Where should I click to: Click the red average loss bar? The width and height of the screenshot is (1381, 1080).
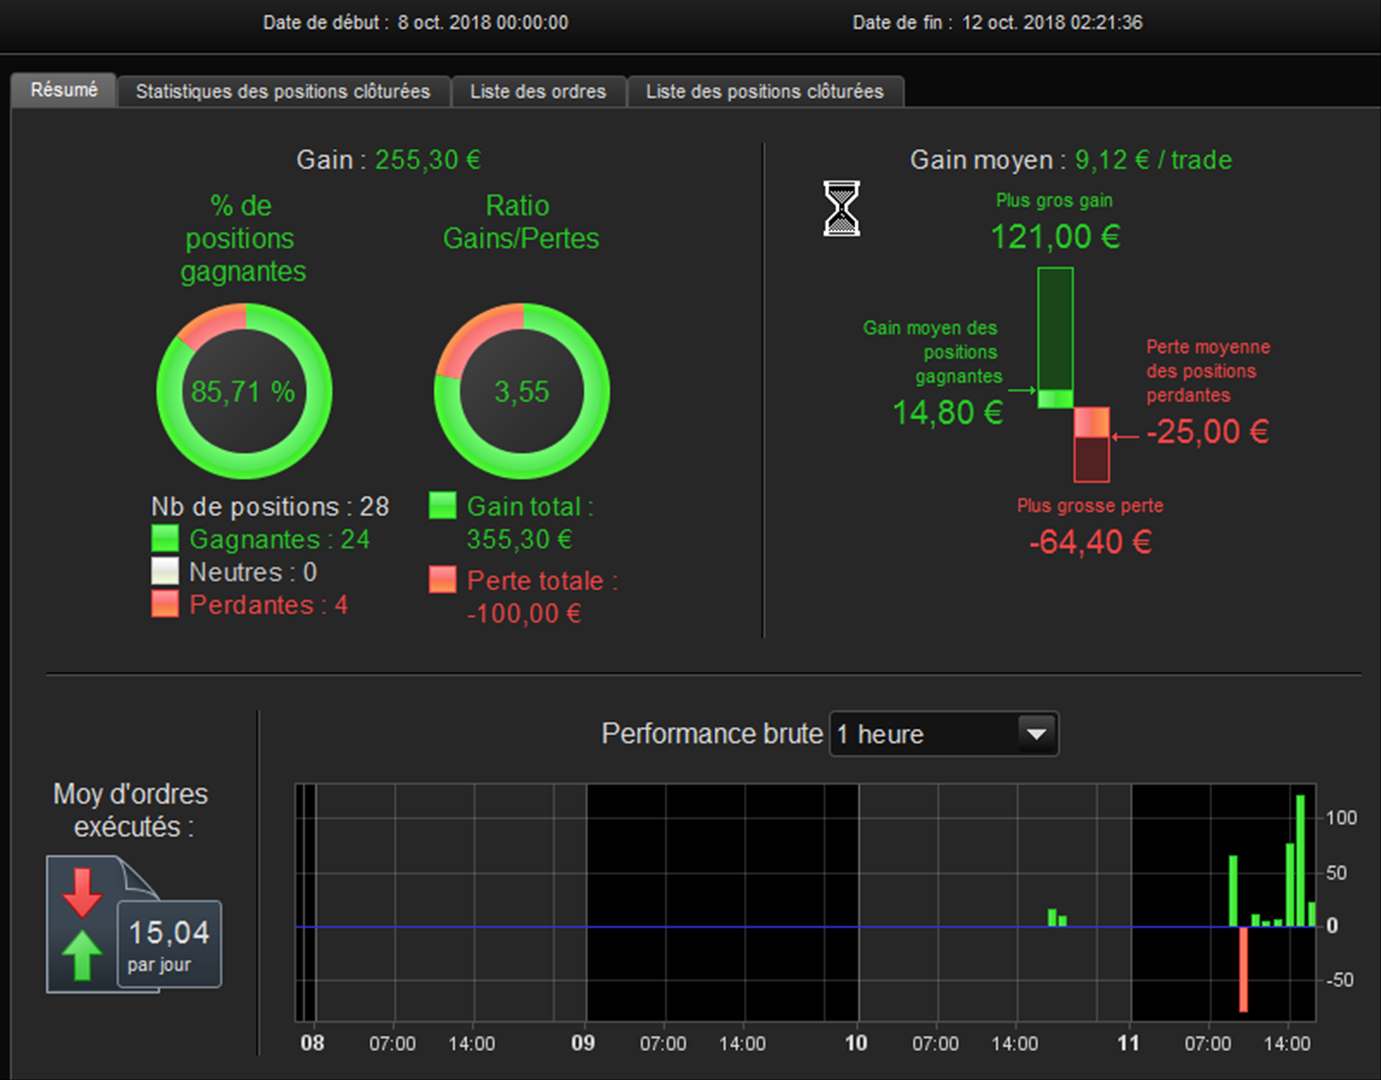[1092, 422]
